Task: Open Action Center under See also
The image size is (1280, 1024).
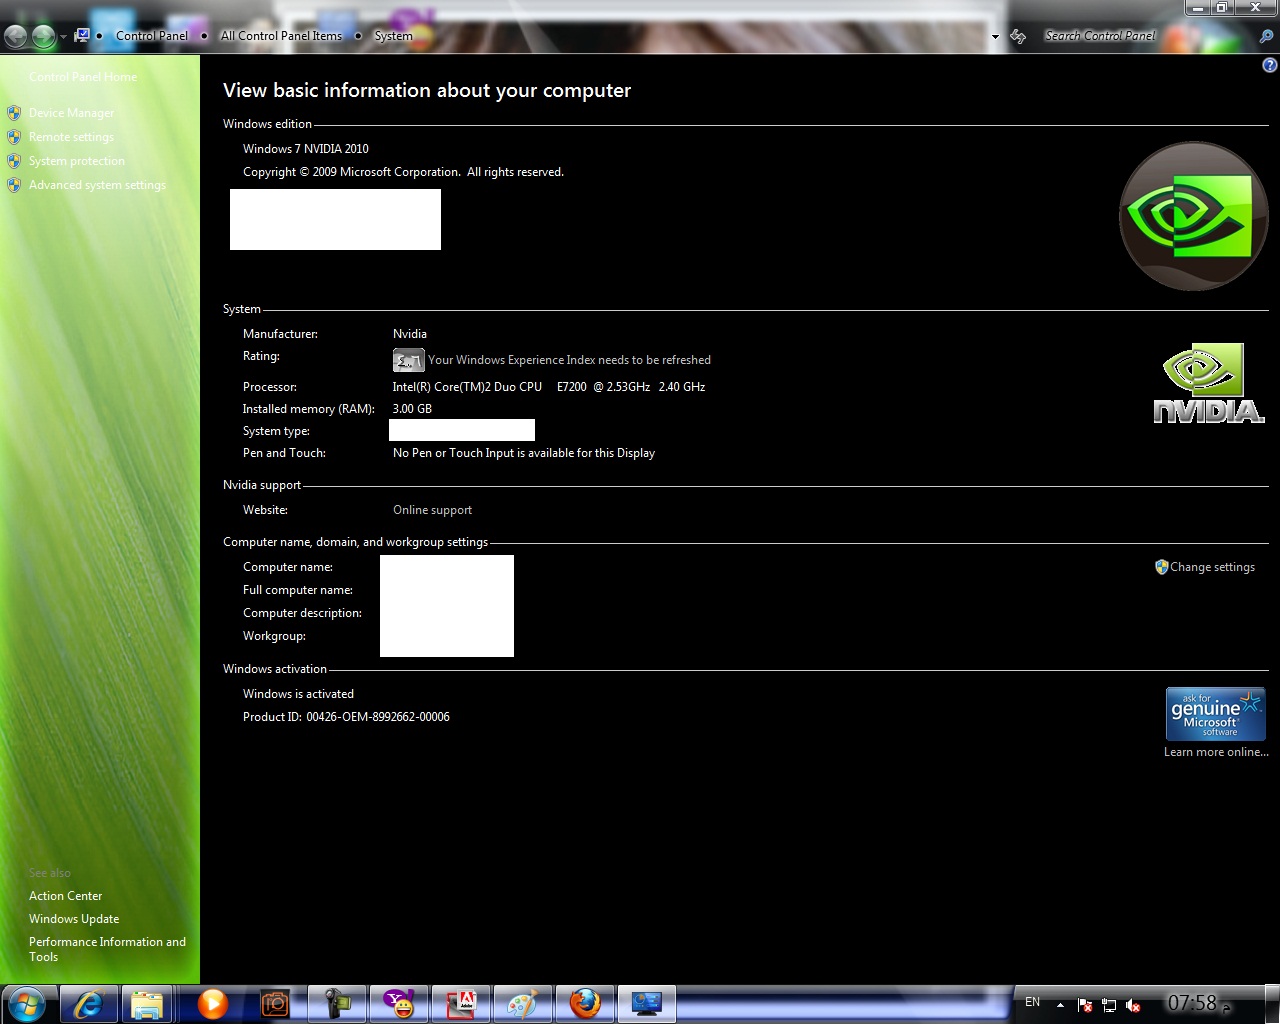Action: click(65, 896)
